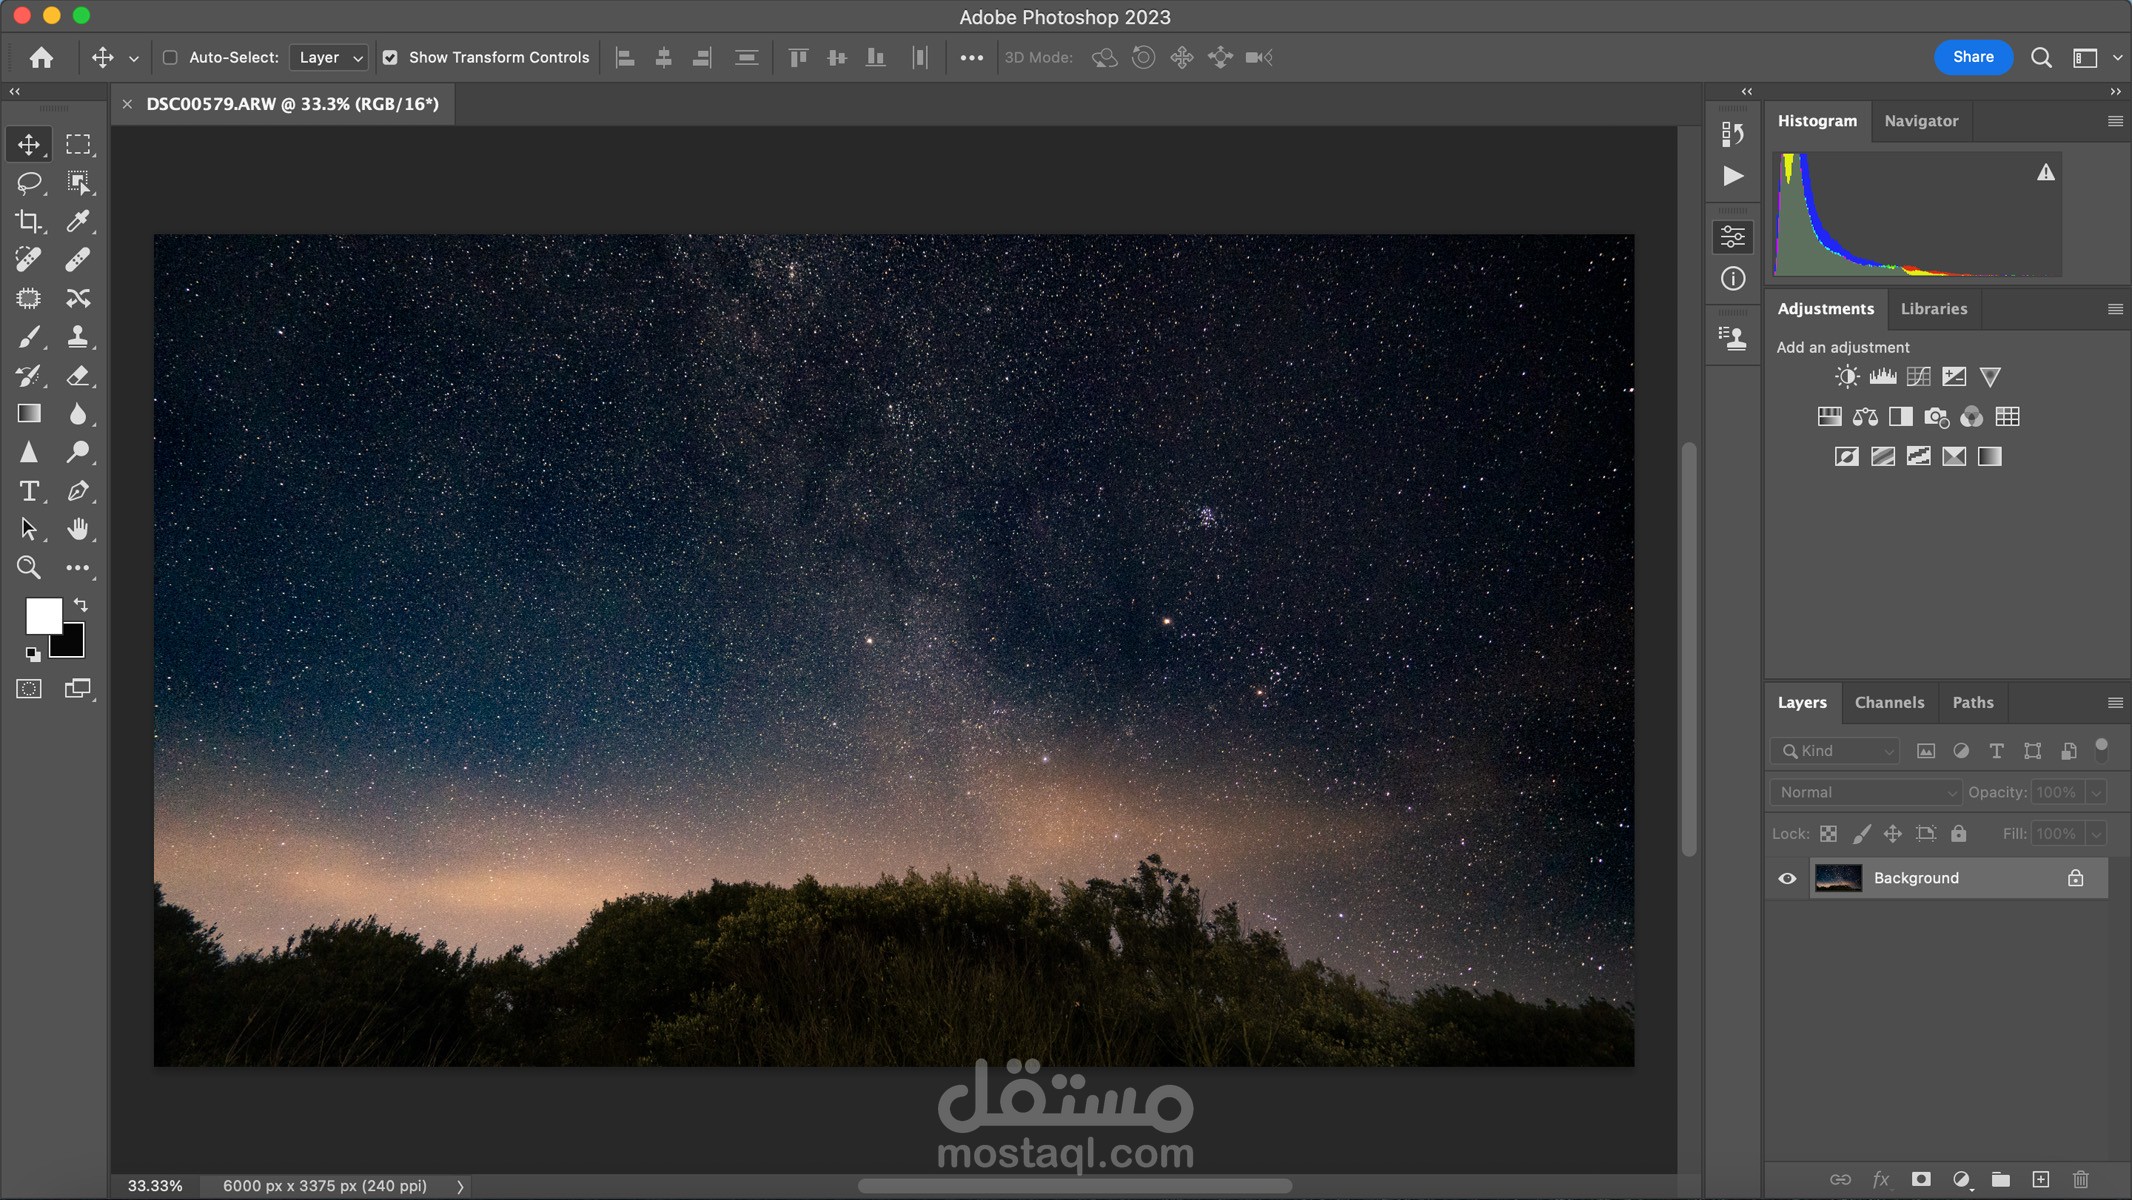
Task: Open the Histogram tab
Action: click(1817, 121)
